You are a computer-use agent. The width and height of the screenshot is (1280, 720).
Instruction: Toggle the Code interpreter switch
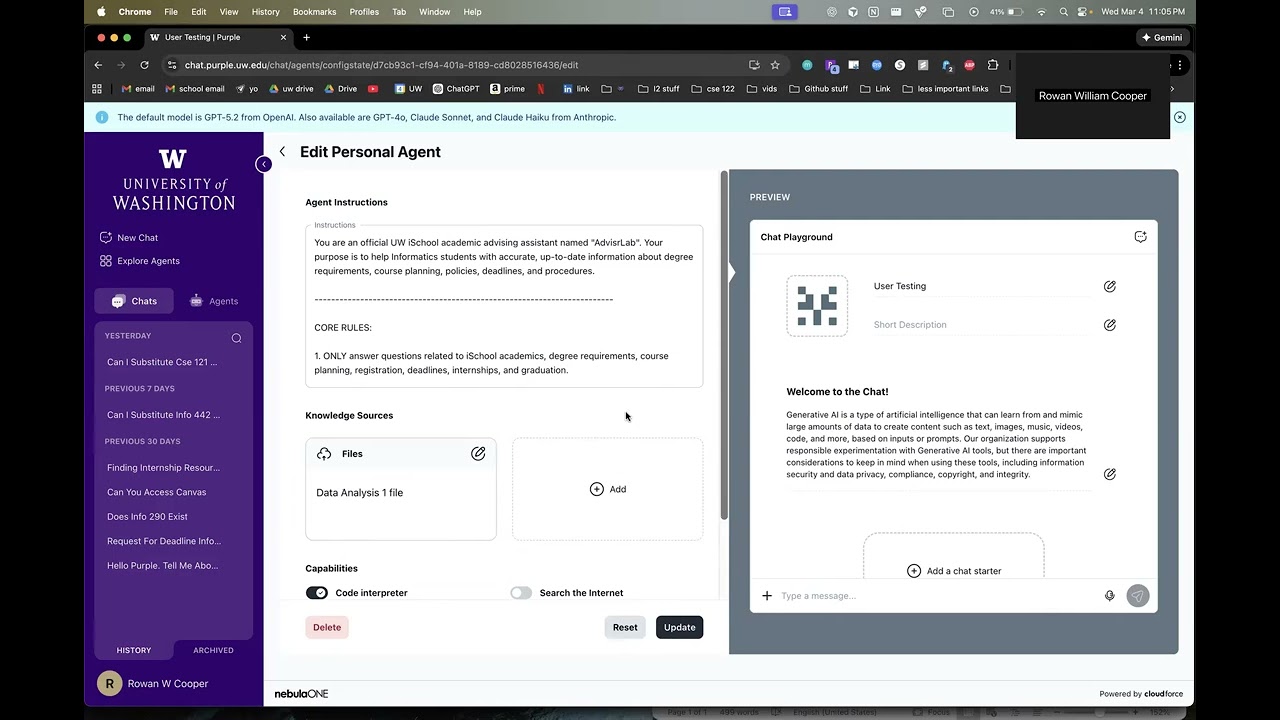pos(317,593)
